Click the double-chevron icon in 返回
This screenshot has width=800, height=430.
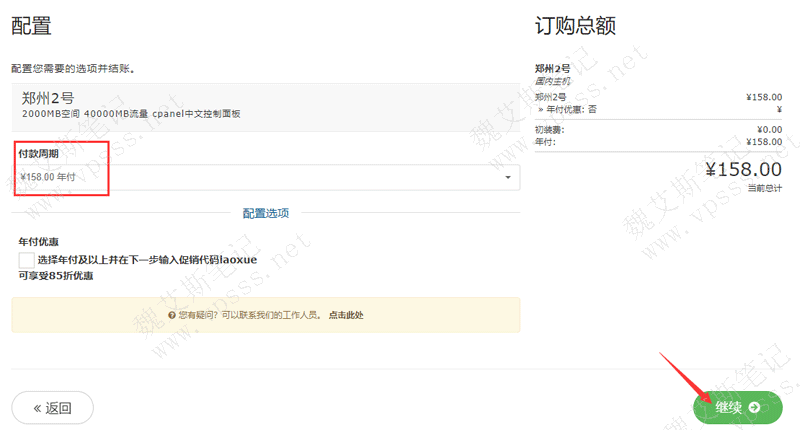[x=37, y=408]
